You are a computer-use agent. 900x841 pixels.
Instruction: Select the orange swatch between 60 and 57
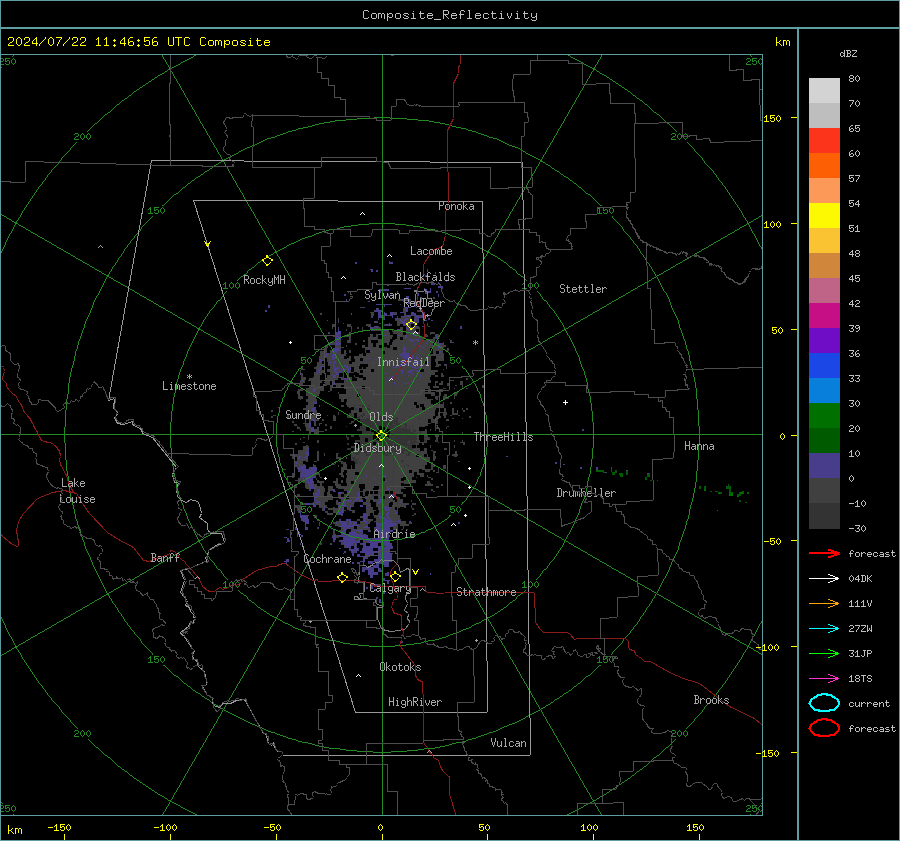824,165
